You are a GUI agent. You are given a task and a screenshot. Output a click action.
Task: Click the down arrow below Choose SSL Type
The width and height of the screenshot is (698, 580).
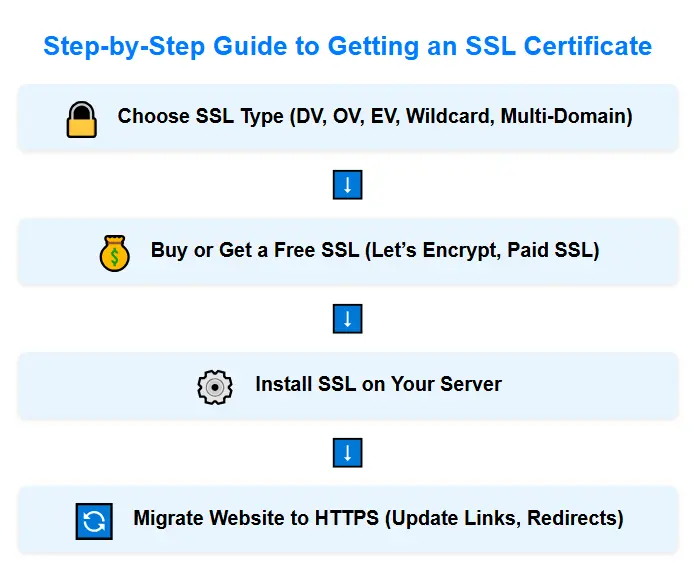coord(348,185)
